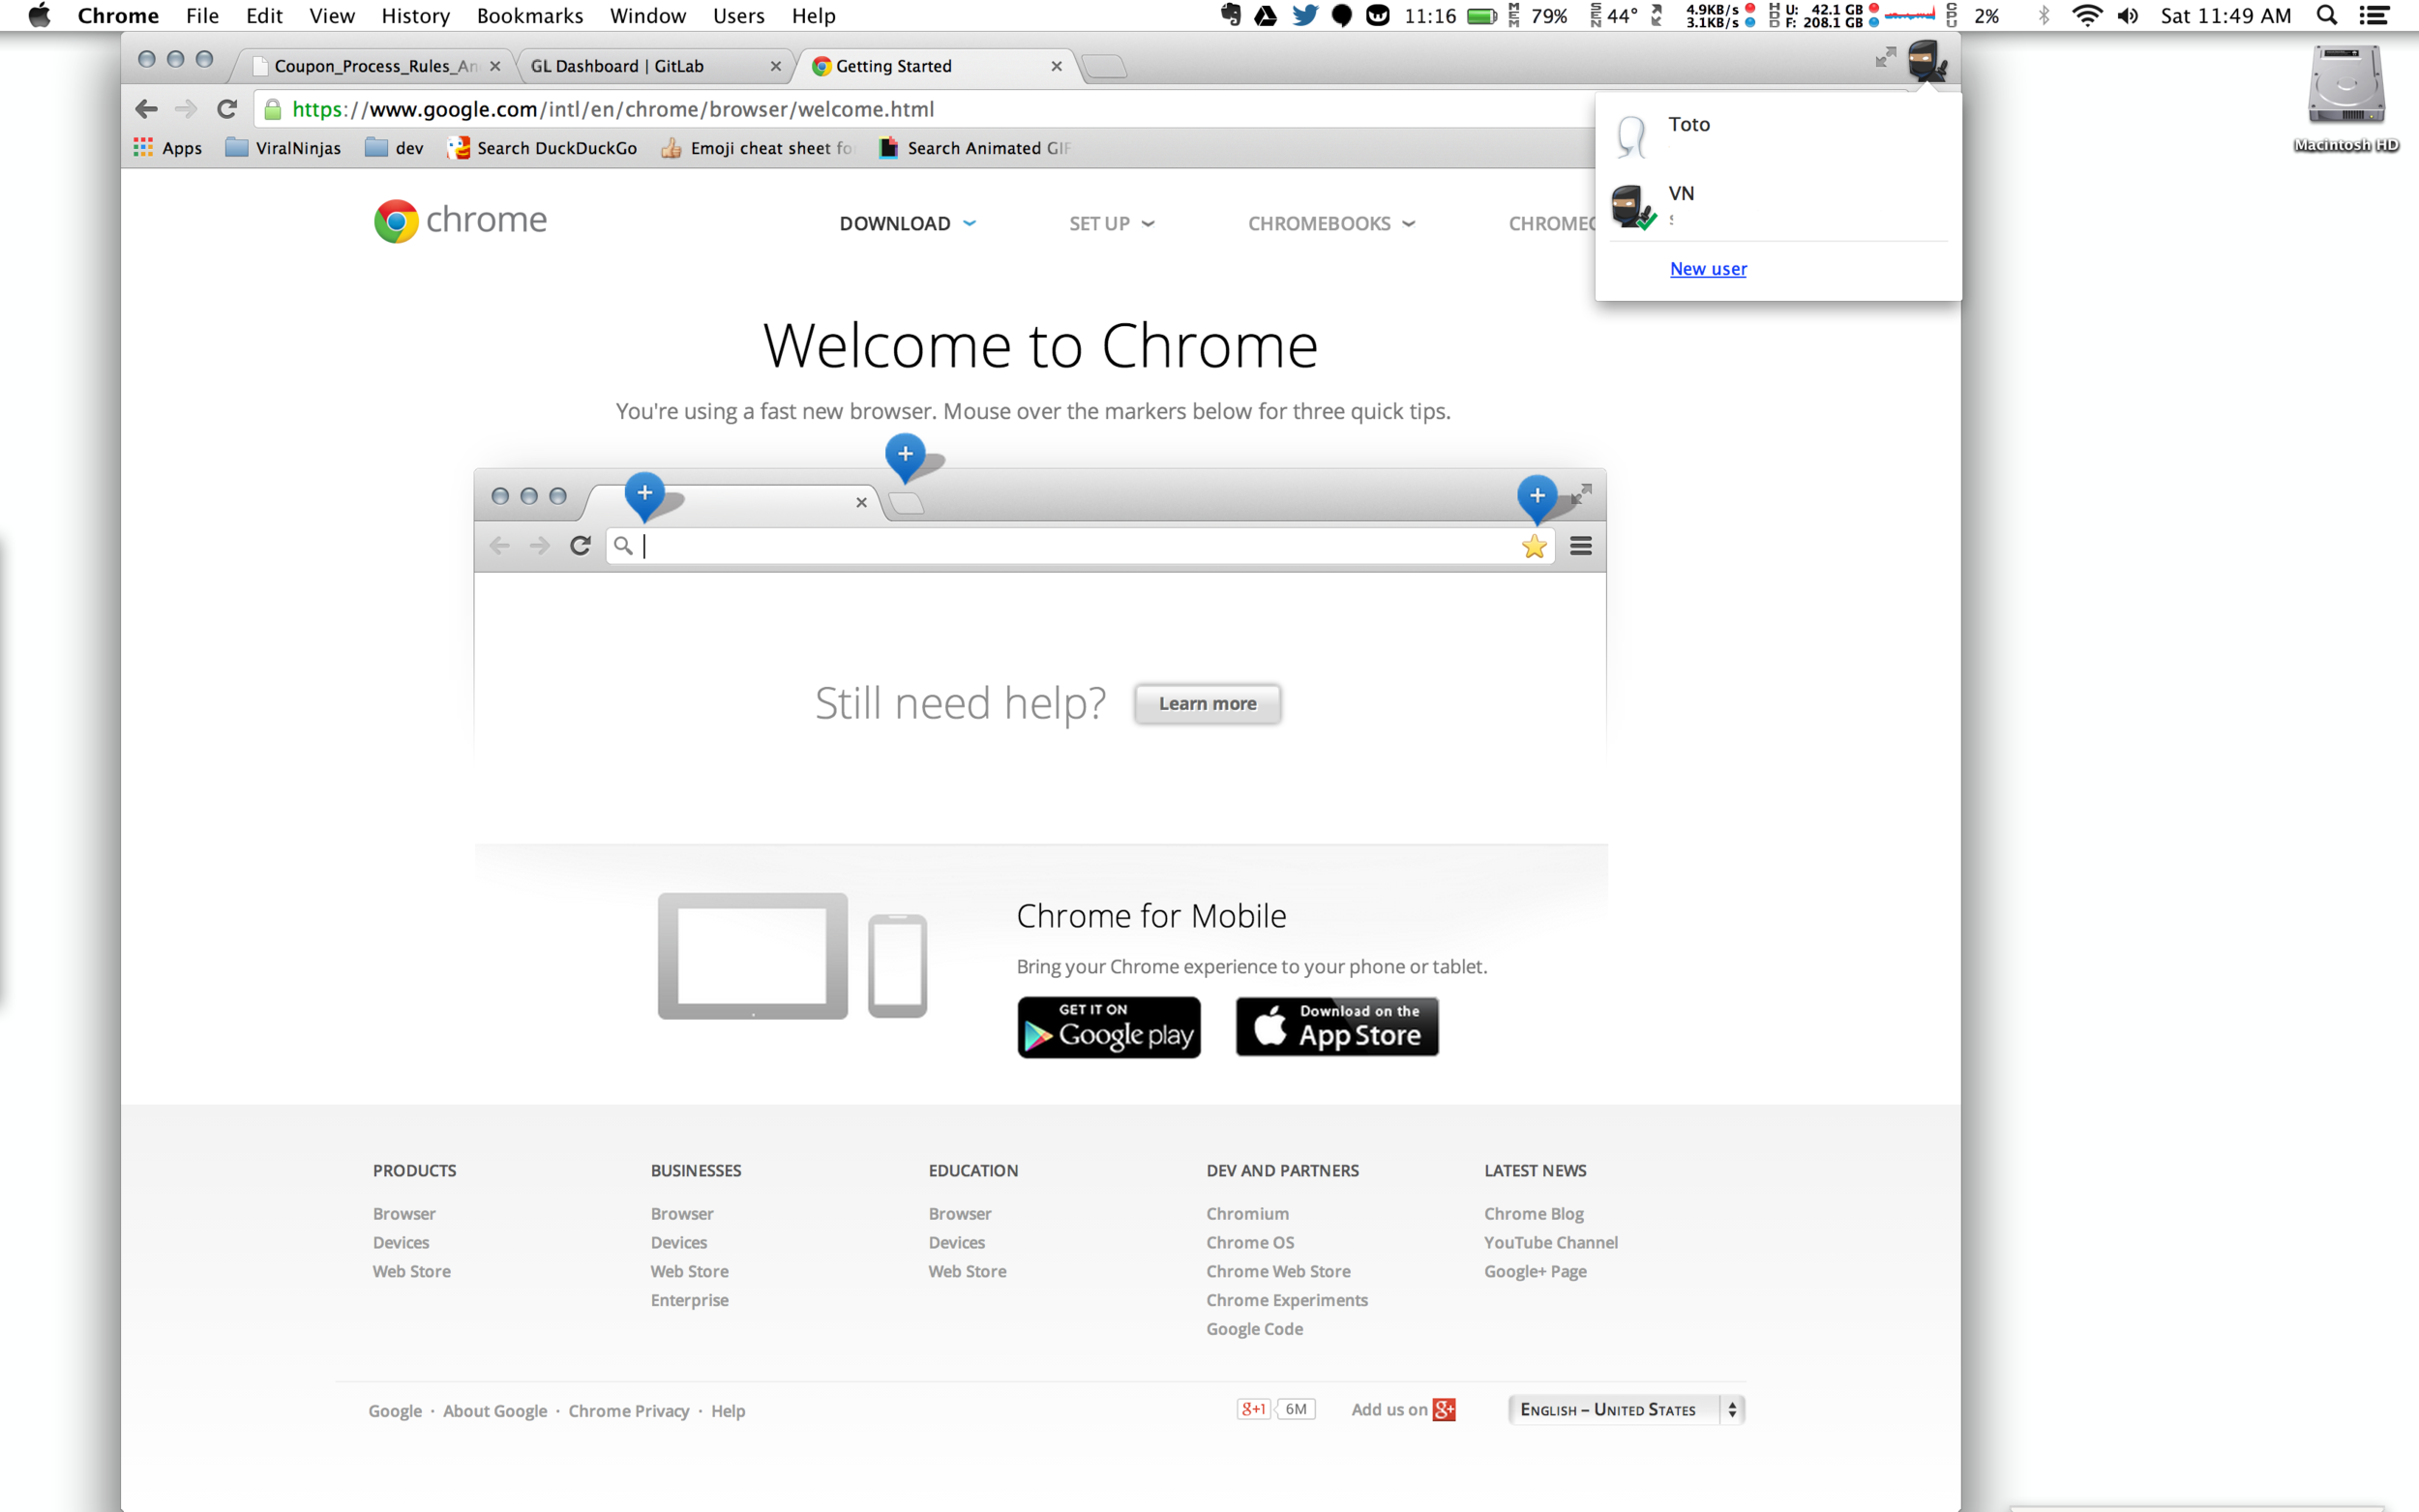
Task: Click the Download on the App Store badge
Action: point(1337,1027)
